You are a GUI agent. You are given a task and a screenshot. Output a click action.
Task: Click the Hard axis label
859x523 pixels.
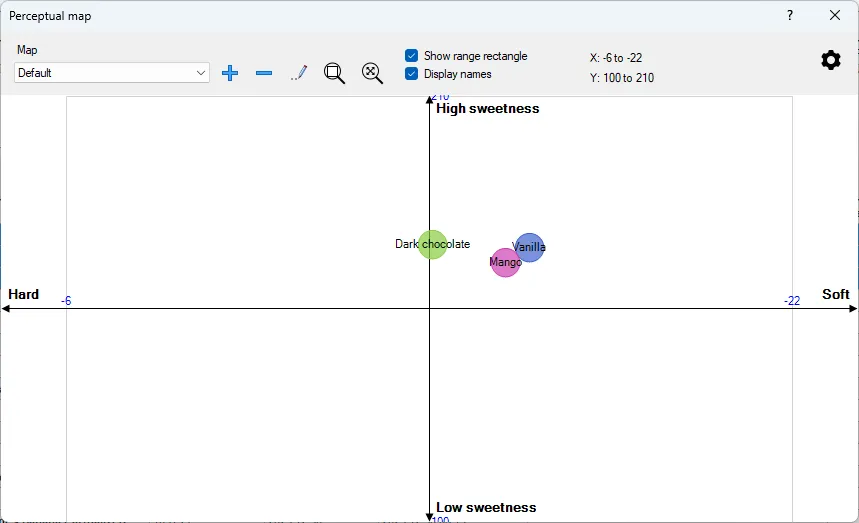pyautogui.click(x=24, y=294)
